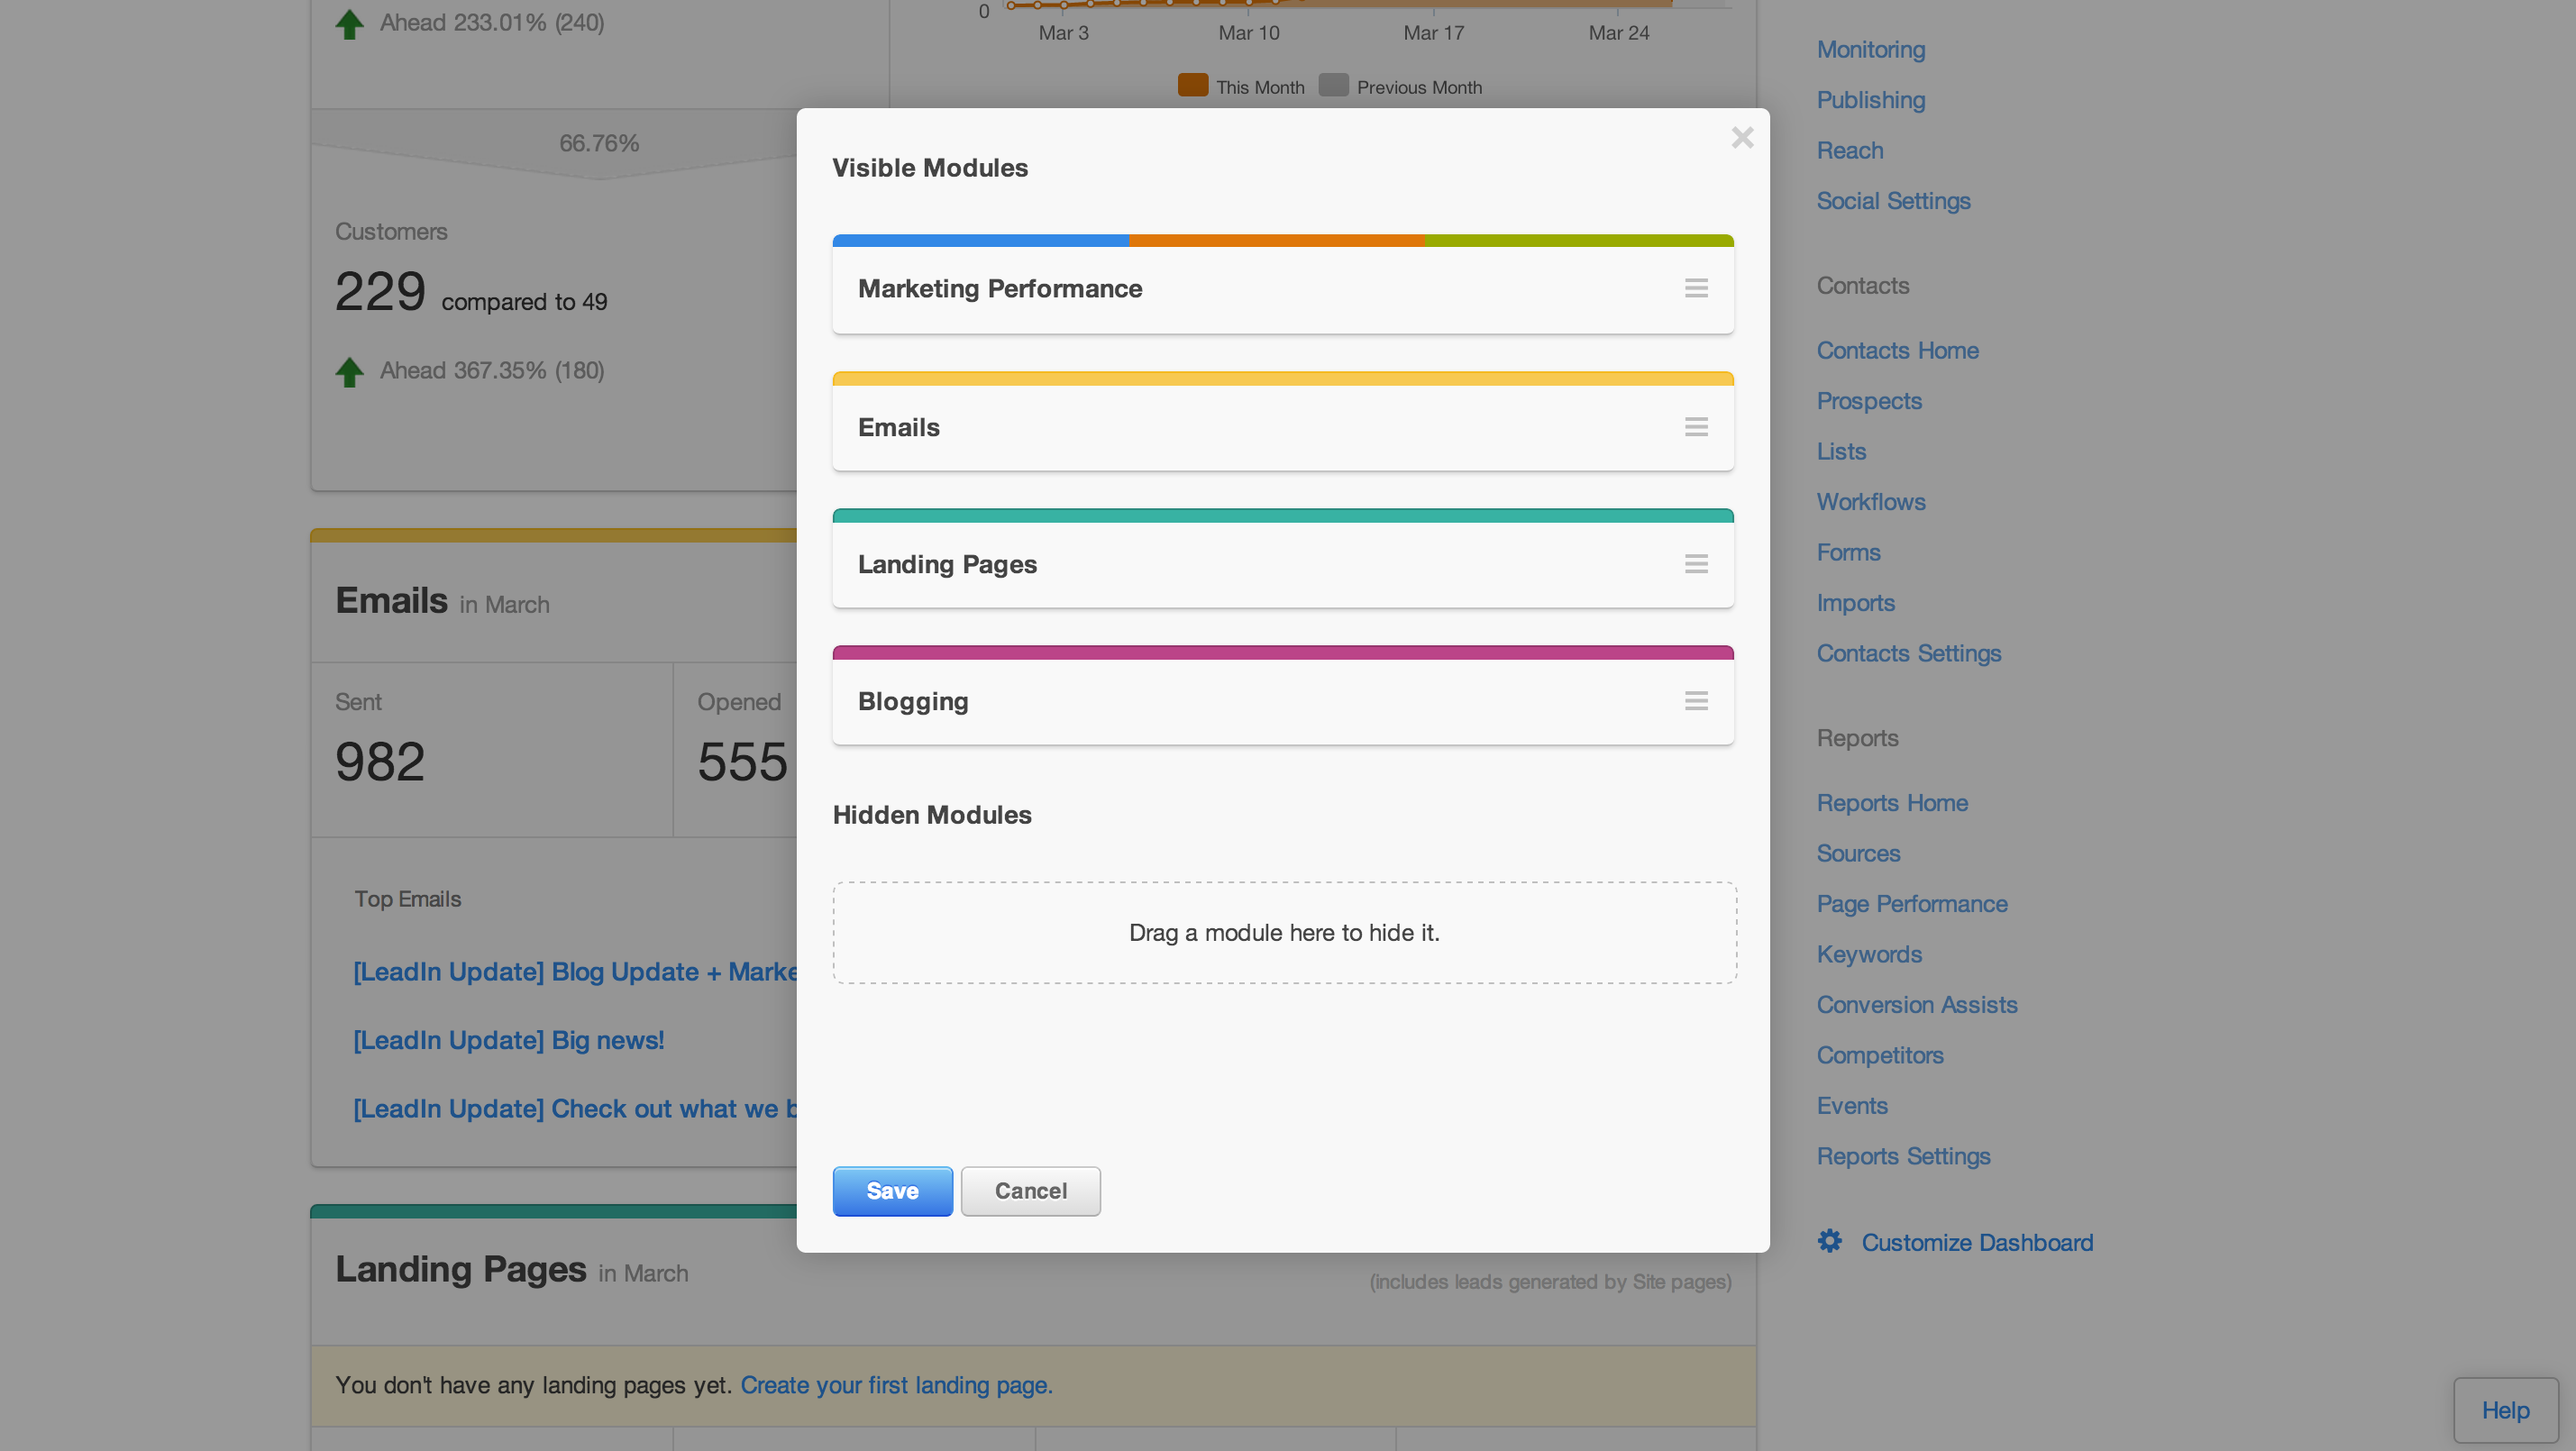
Task: Open the Help button
Action: pyautogui.click(x=2505, y=1410)
